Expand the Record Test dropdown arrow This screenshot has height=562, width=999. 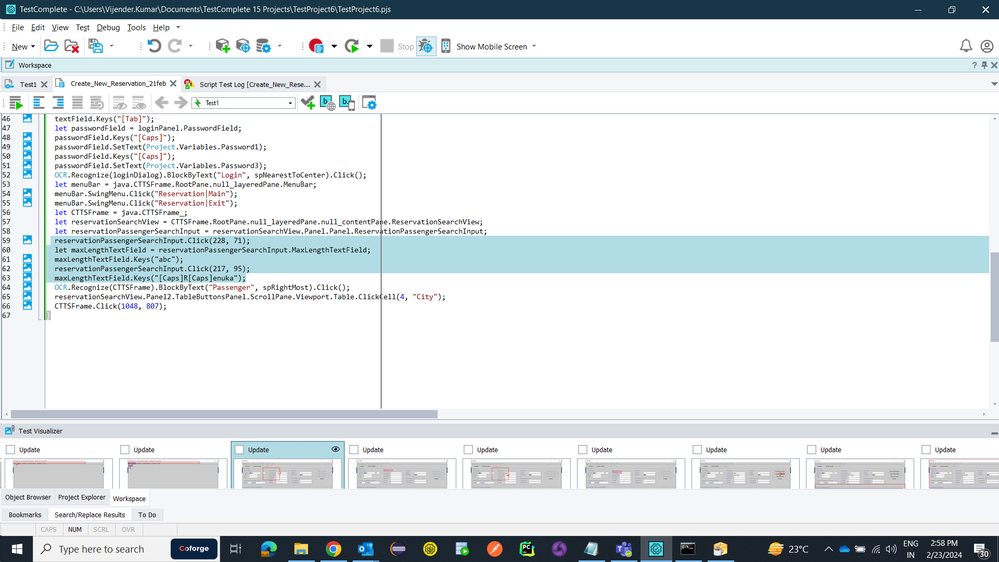click(x=334, y=46)
